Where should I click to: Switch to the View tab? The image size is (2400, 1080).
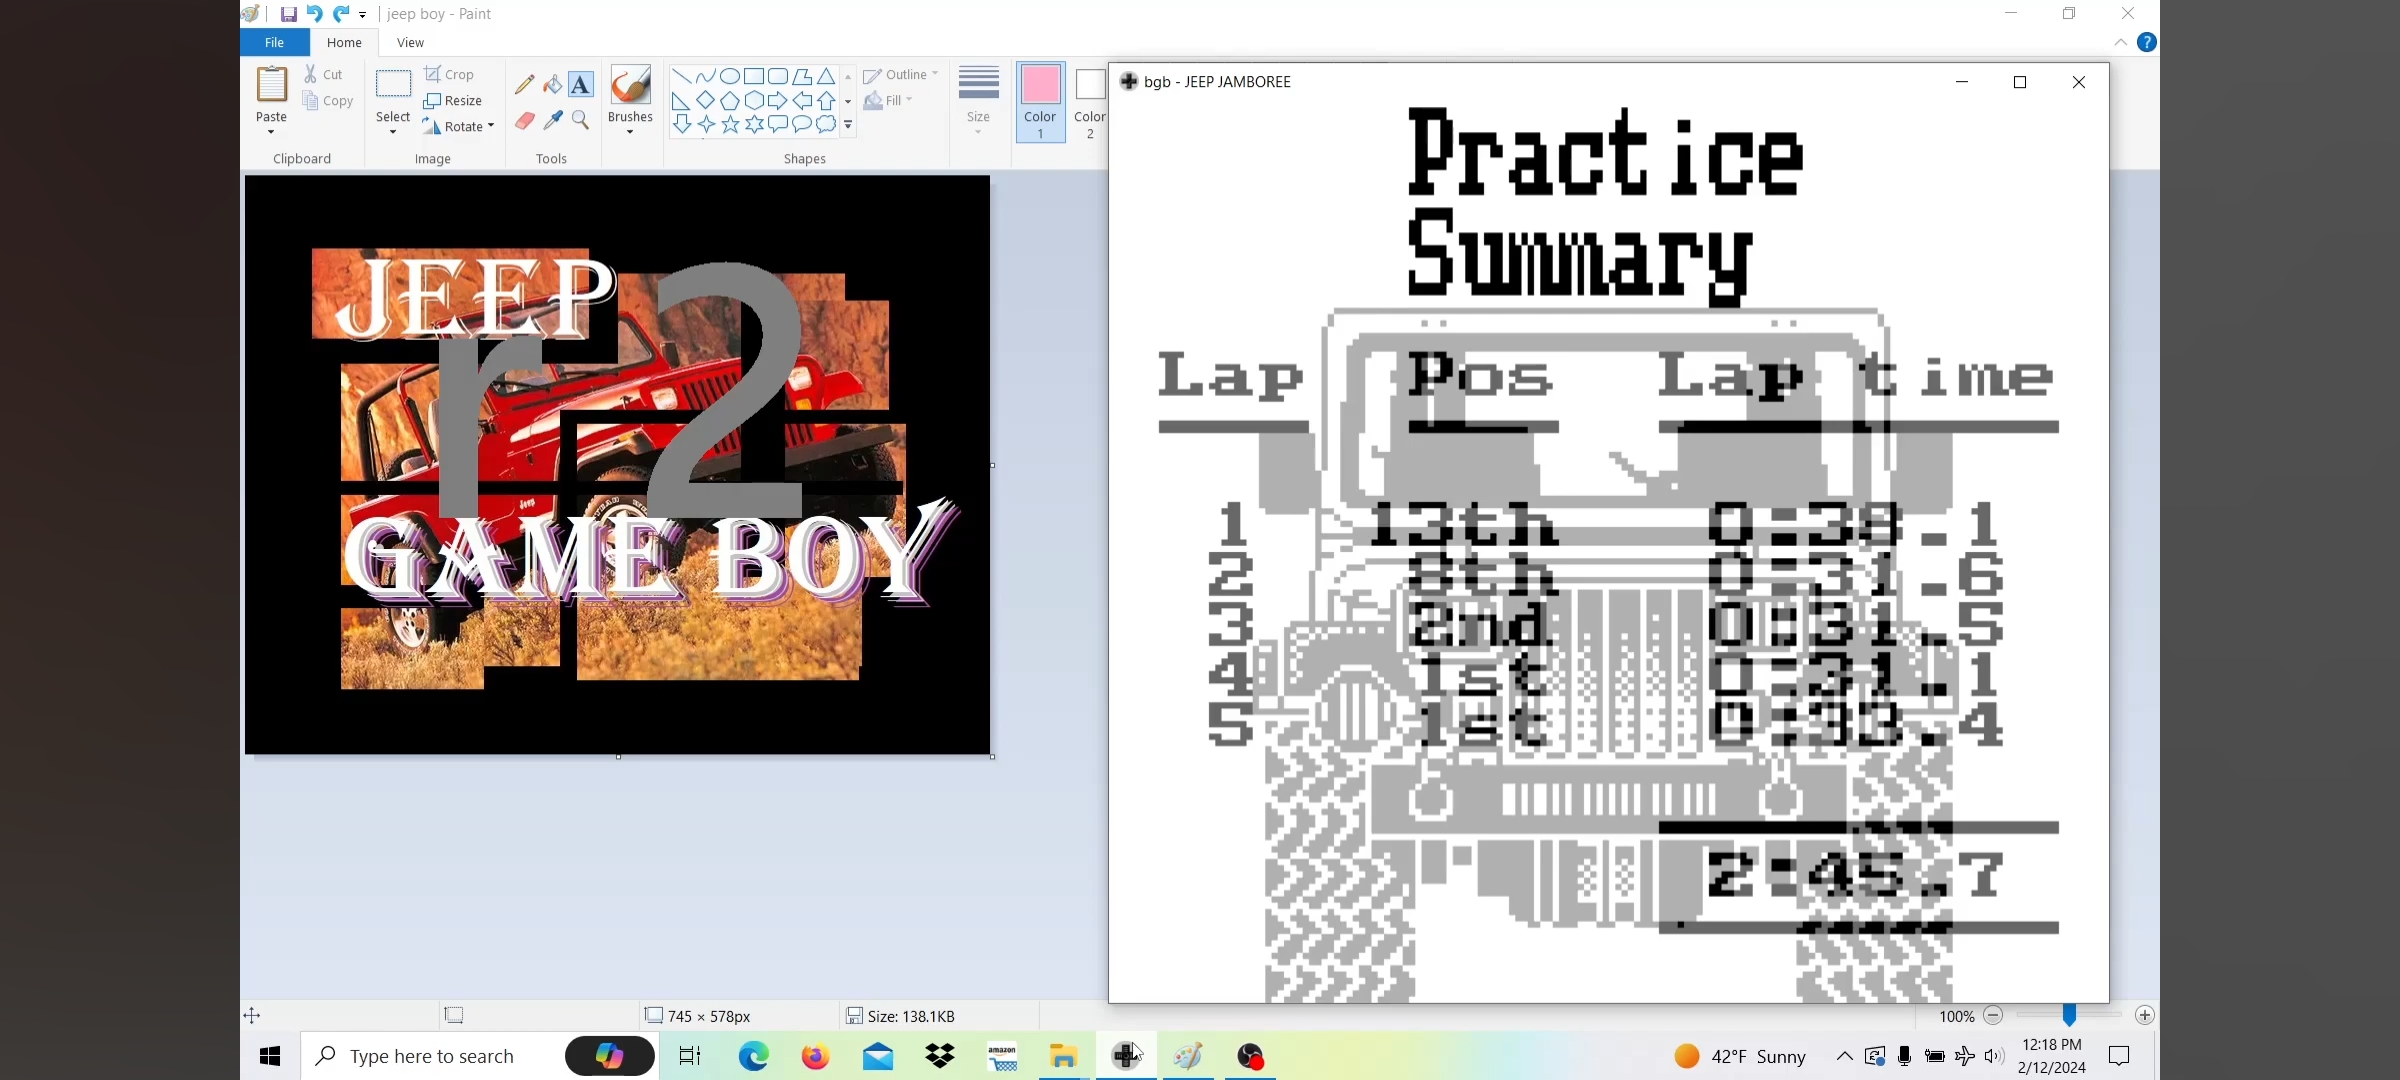click(x=410, y=43)
